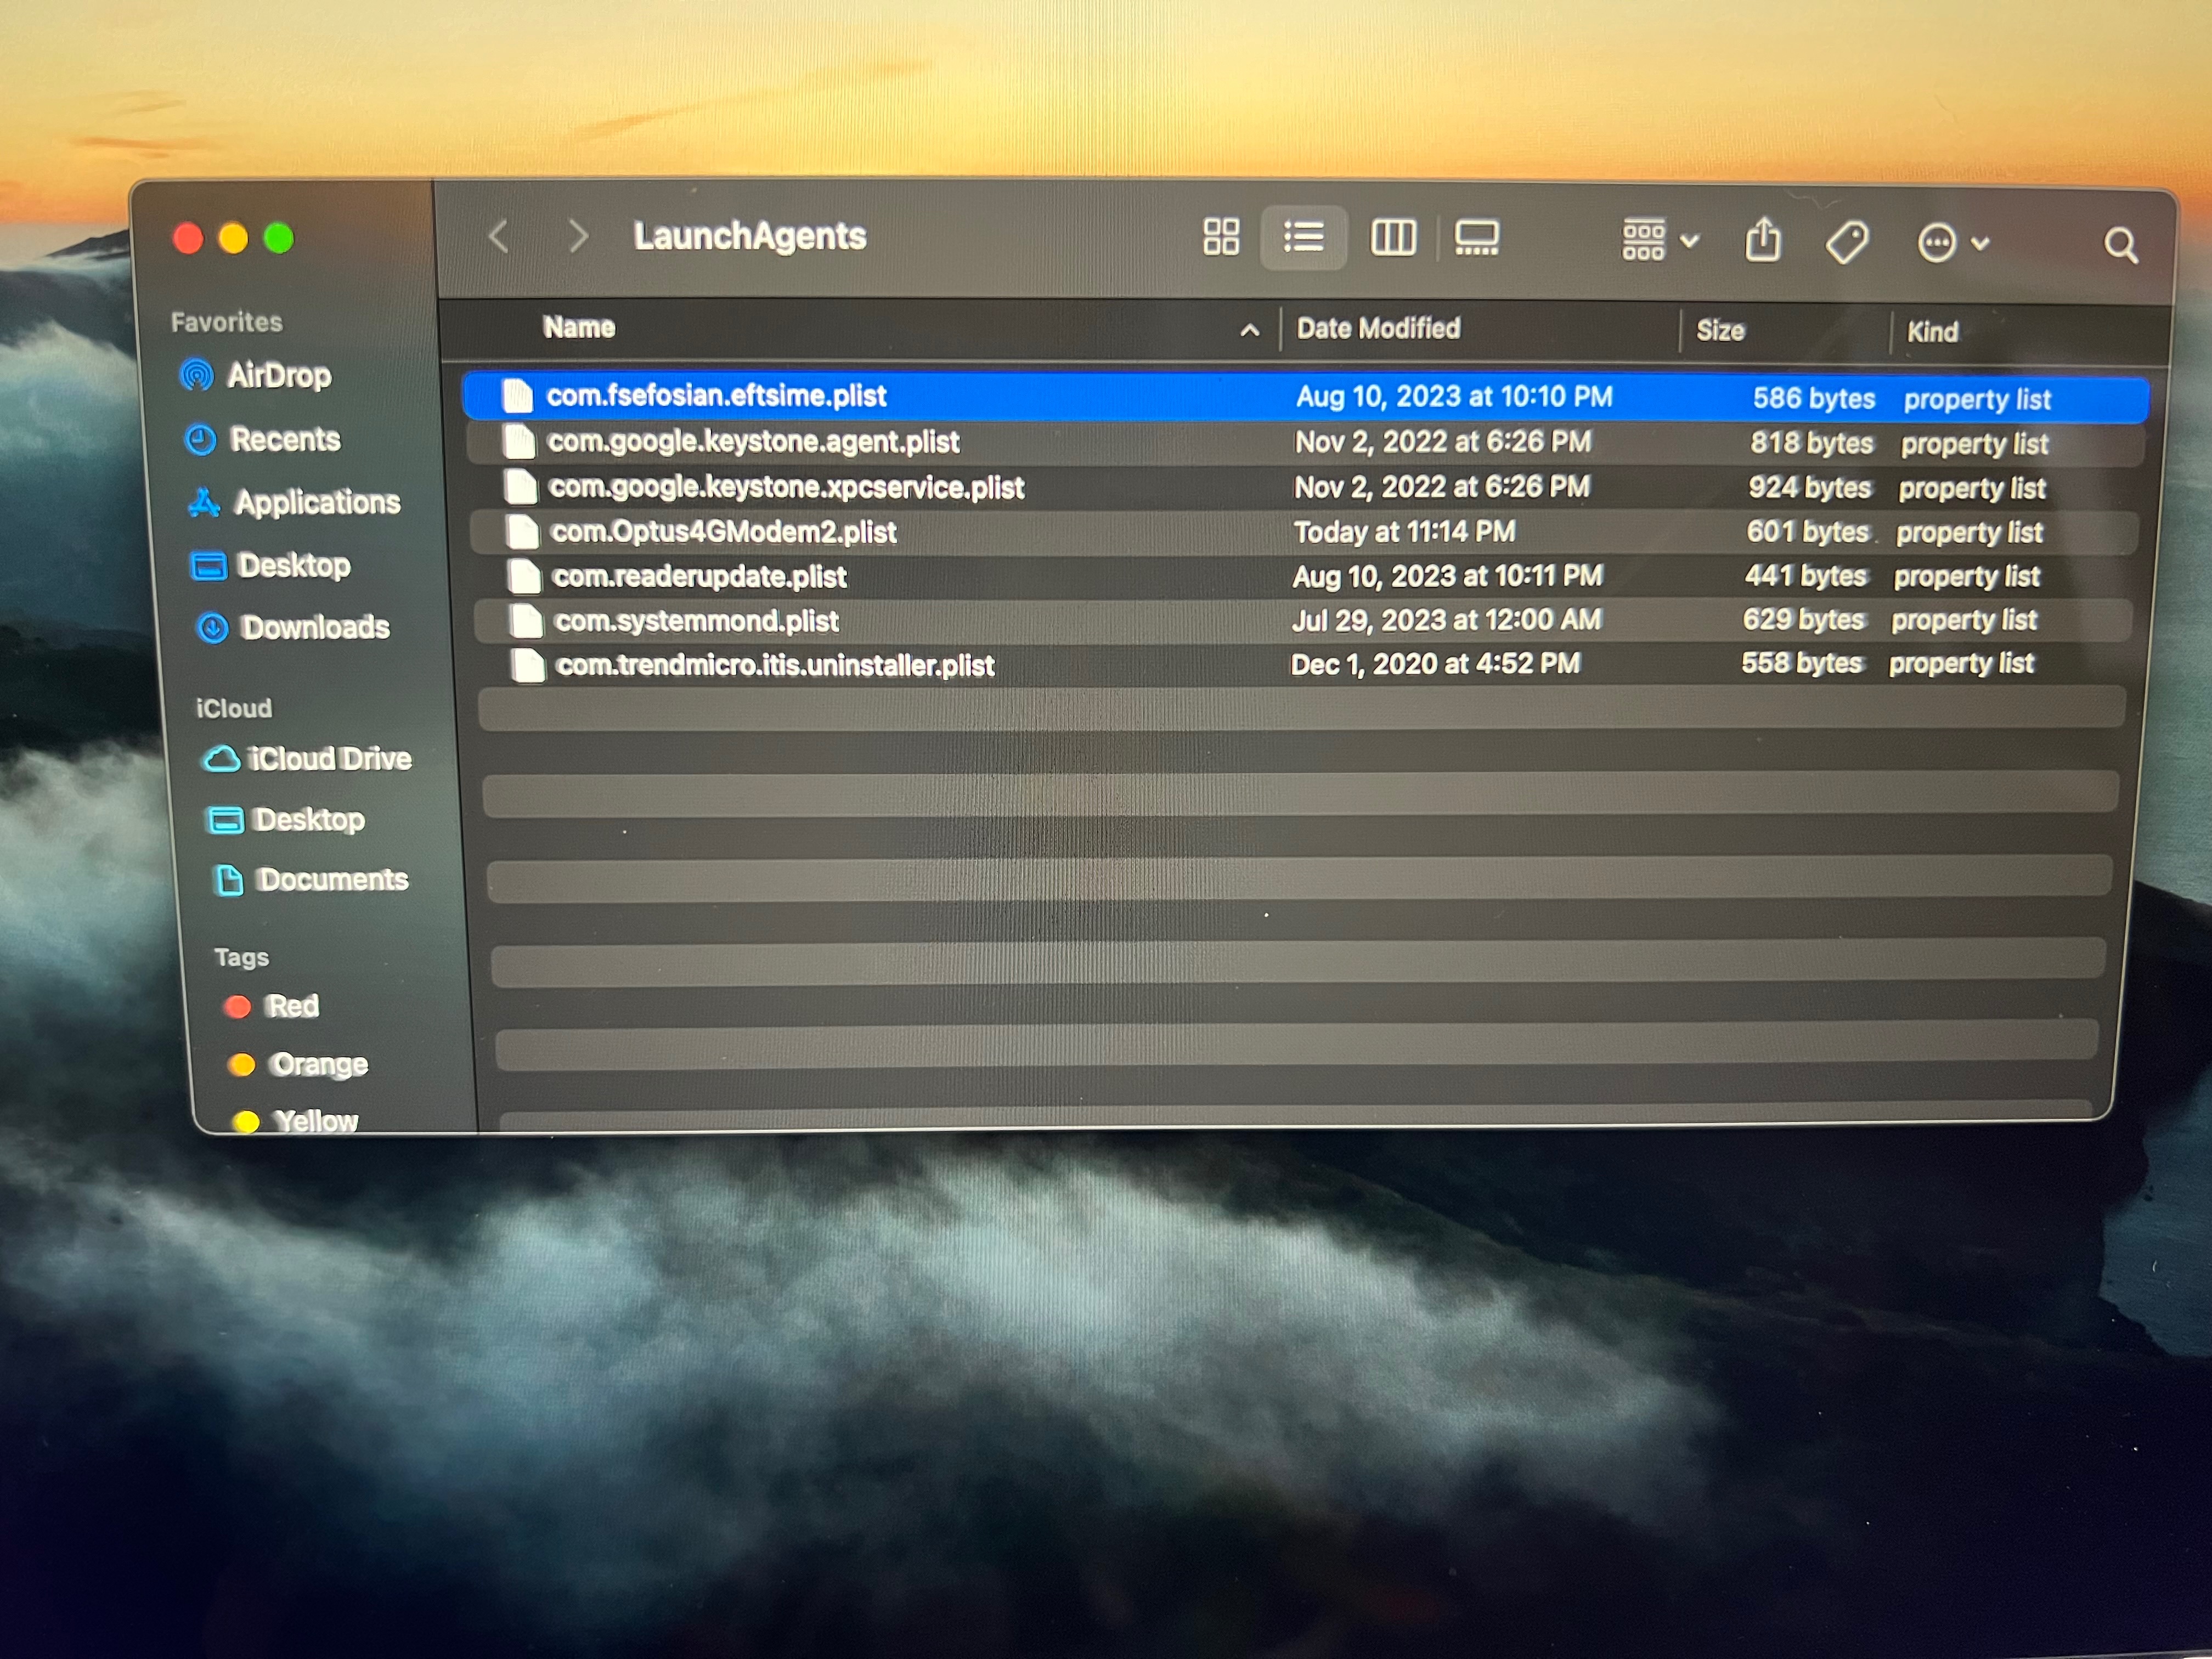The height and width of the screenshot is (1659, 2212).
Task: Go forward with the right chevron
Action: coord(577,237)
